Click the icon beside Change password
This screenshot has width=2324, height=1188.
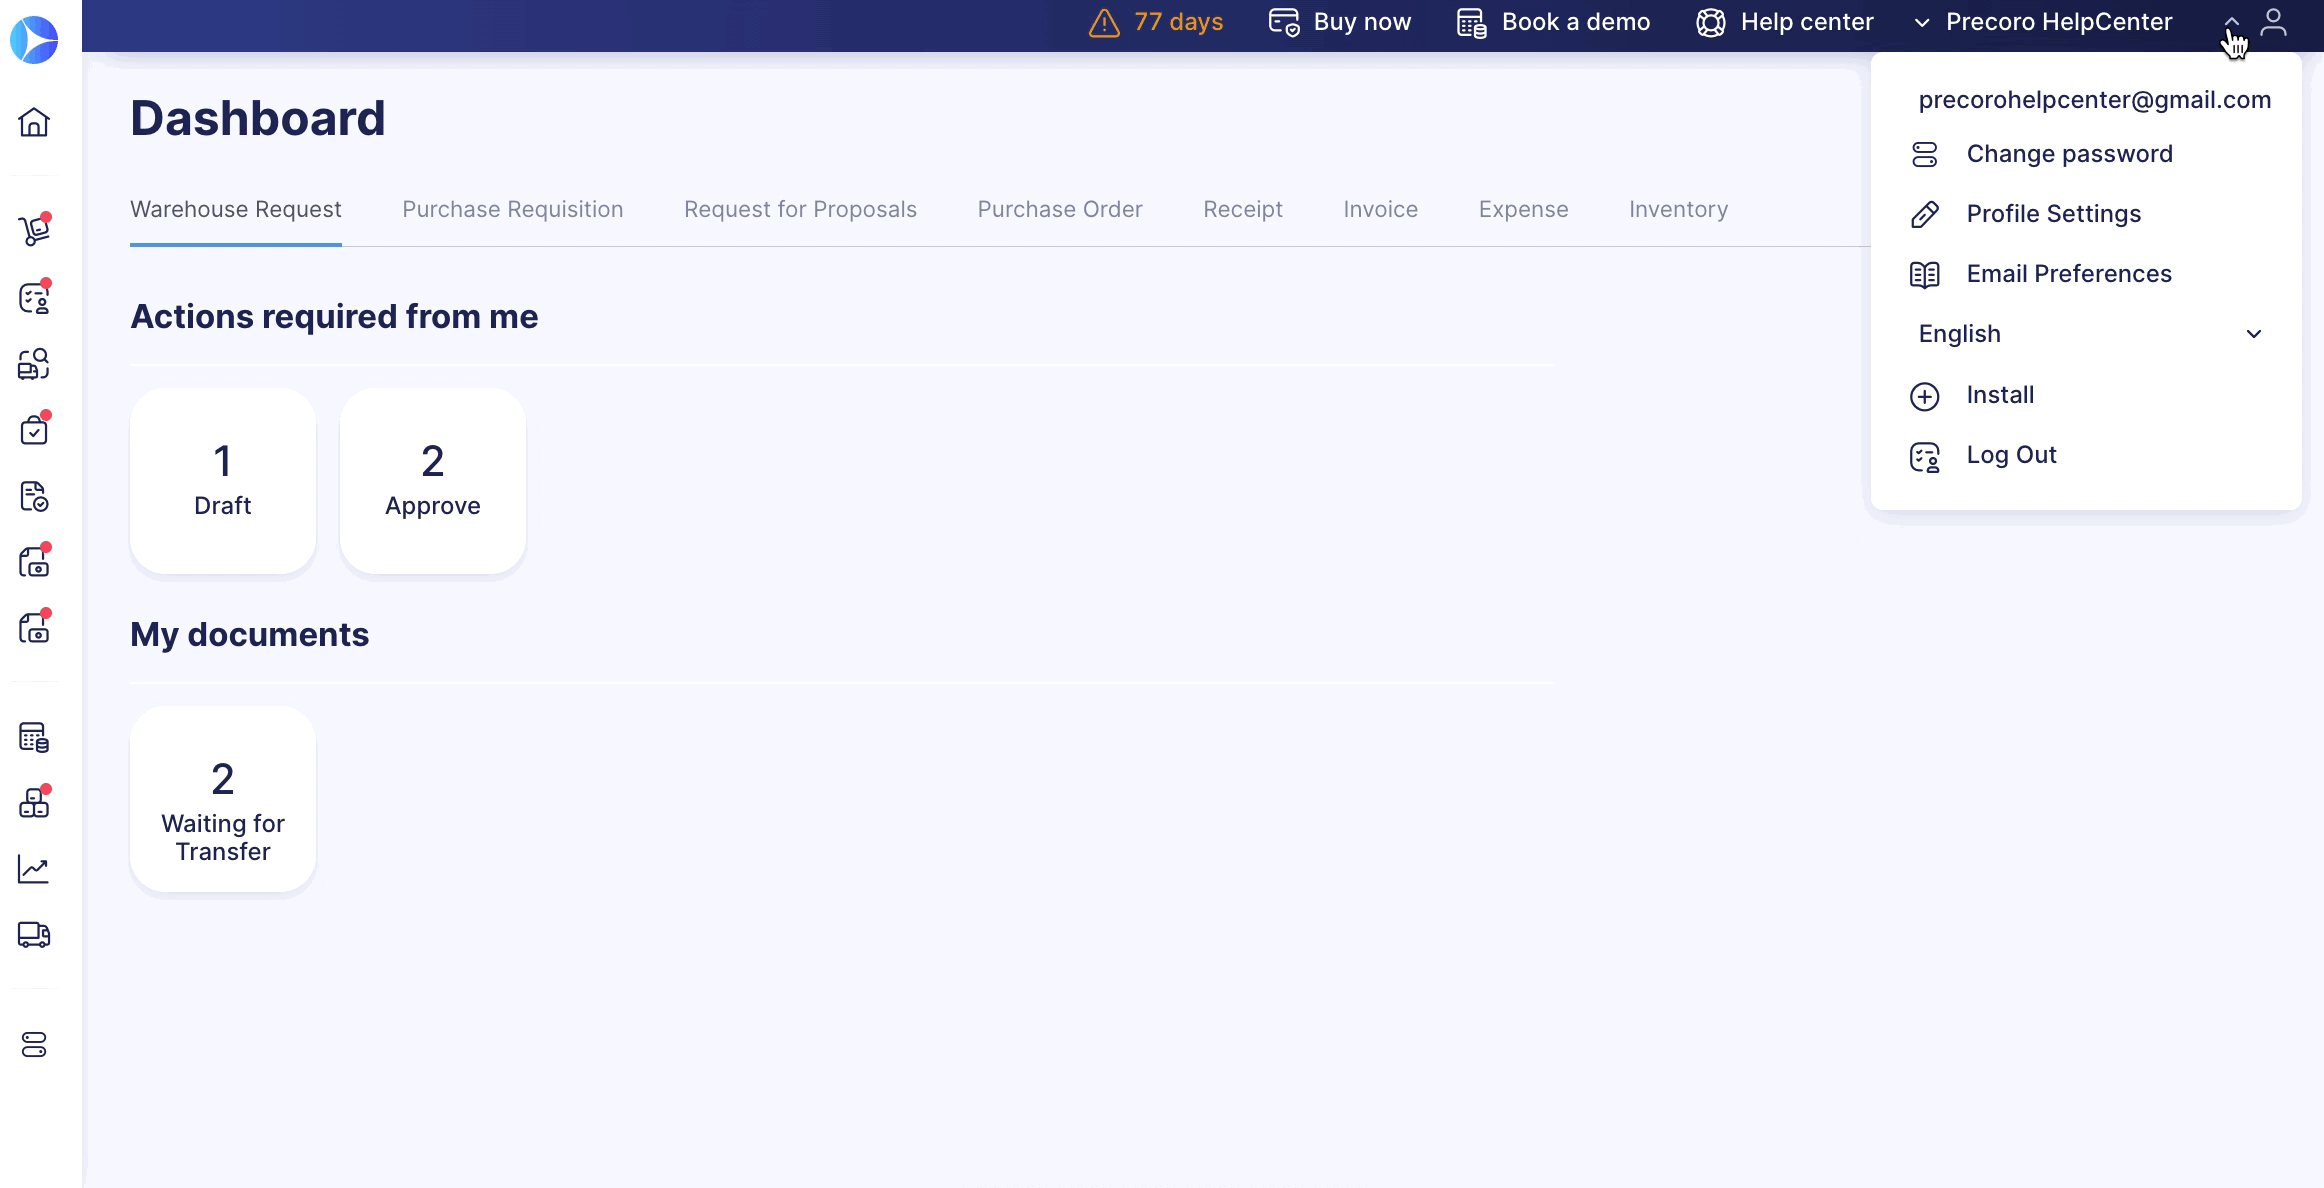click(x=1925, y=154)
